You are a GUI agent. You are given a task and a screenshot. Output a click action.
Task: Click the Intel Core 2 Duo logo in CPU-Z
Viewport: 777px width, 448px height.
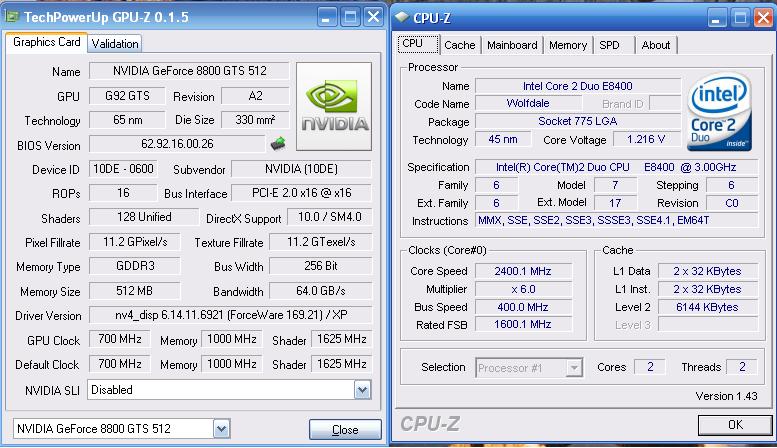[x=719, y=112]
